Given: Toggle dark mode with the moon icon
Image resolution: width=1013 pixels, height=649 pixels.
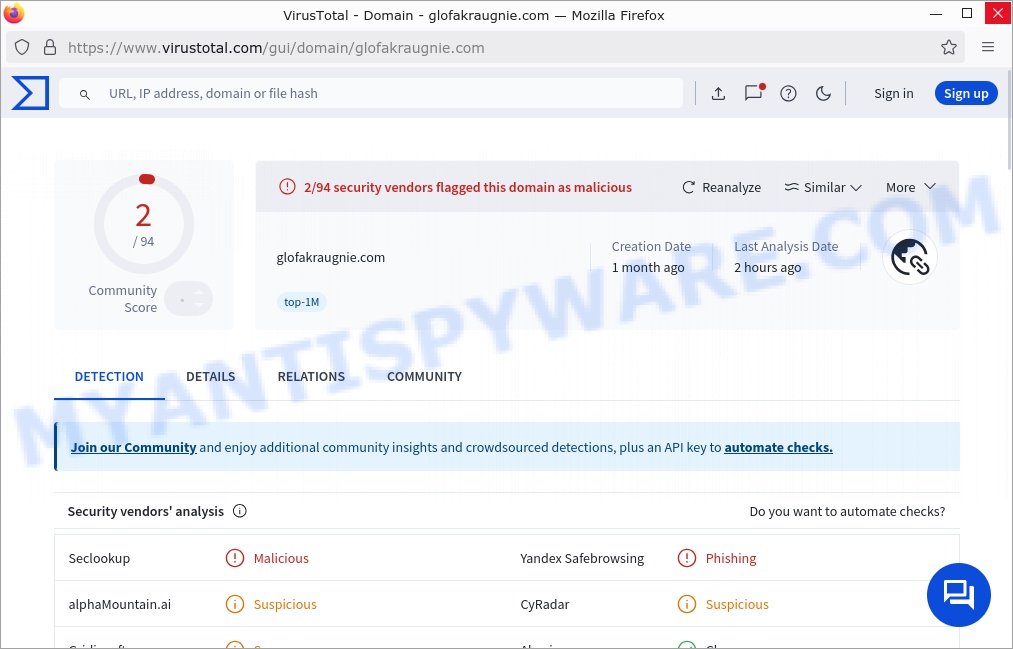Looking at the screenshot, I should coord(823,94).
